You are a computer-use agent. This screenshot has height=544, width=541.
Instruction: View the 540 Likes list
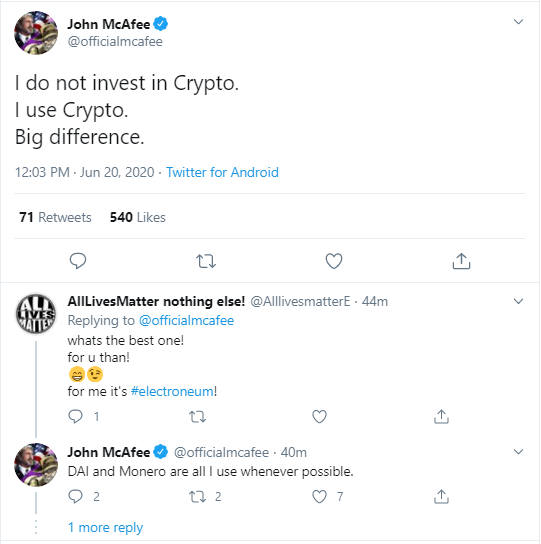click(138, 217)
